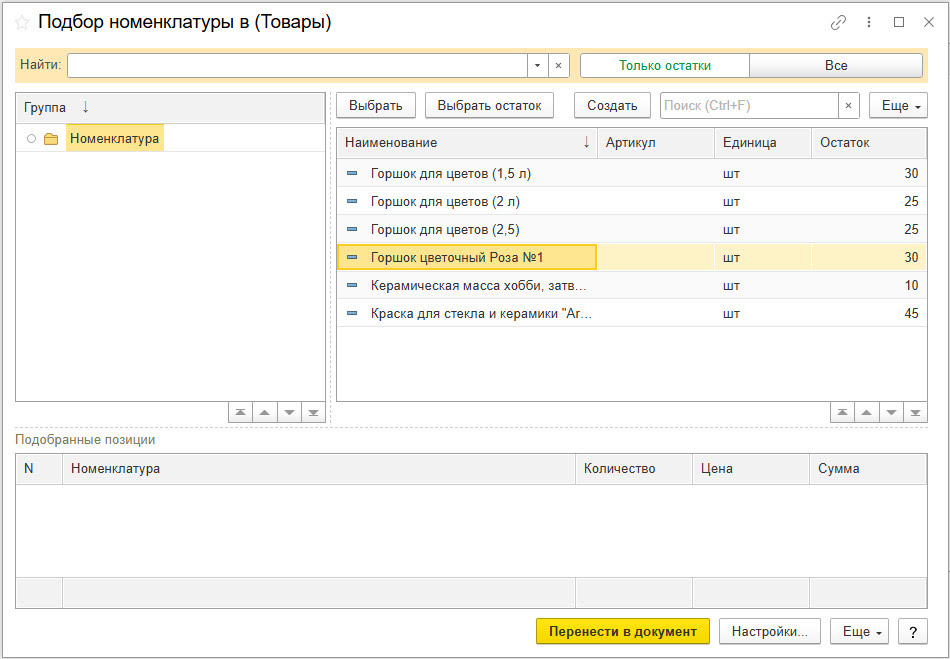Select row Краска для стекла и керамики
950x659 pixels.
tap(632, 313)
